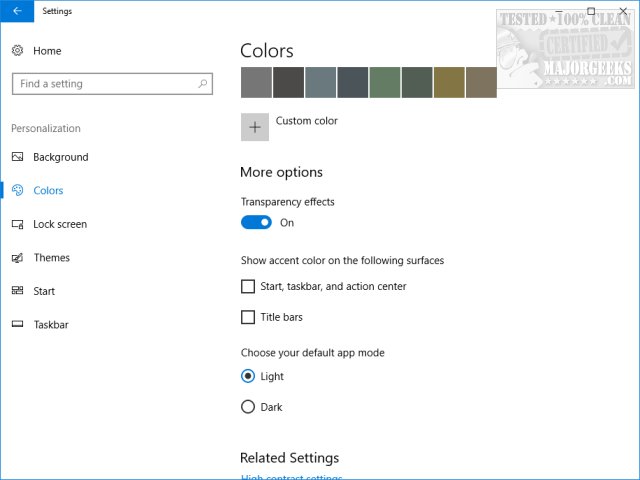Select the Start icon in sidebar
The width and height of the screenshot is (640, 480).
18,291
